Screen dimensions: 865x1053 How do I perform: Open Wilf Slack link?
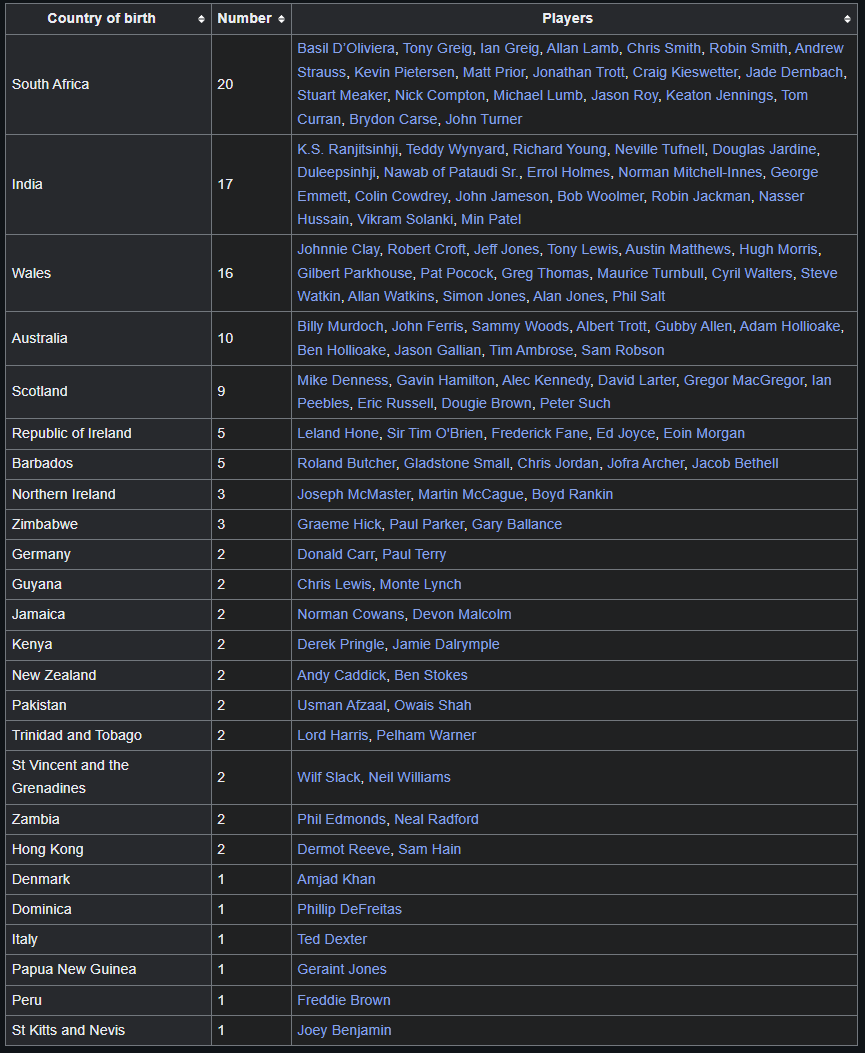pyautogui.click(x=329, y=777)
